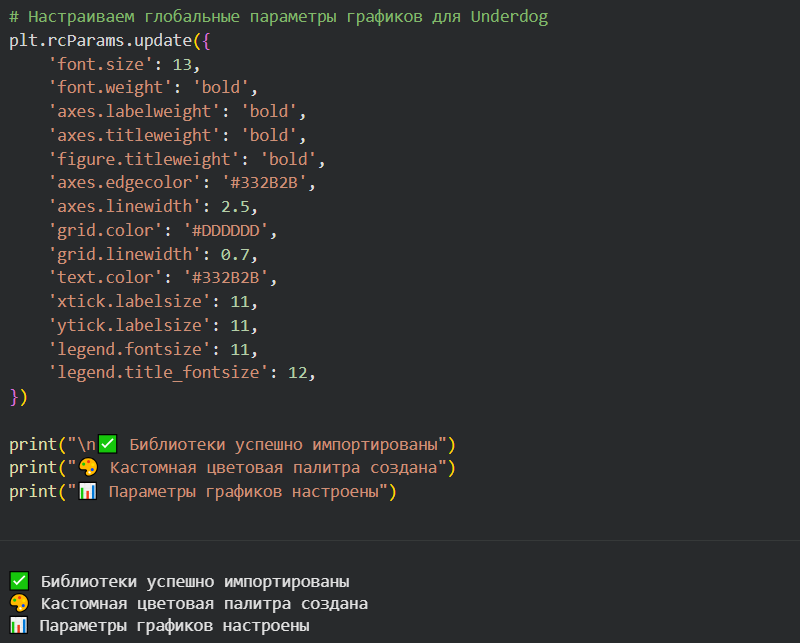Click the 'font.size' value 13

click(185, 64)
